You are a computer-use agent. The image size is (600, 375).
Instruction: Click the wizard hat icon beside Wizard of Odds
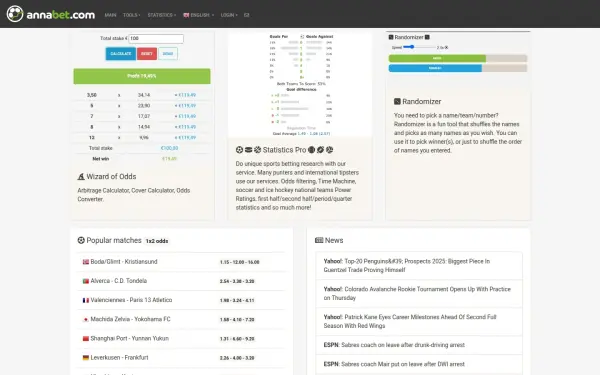(81, 176)
